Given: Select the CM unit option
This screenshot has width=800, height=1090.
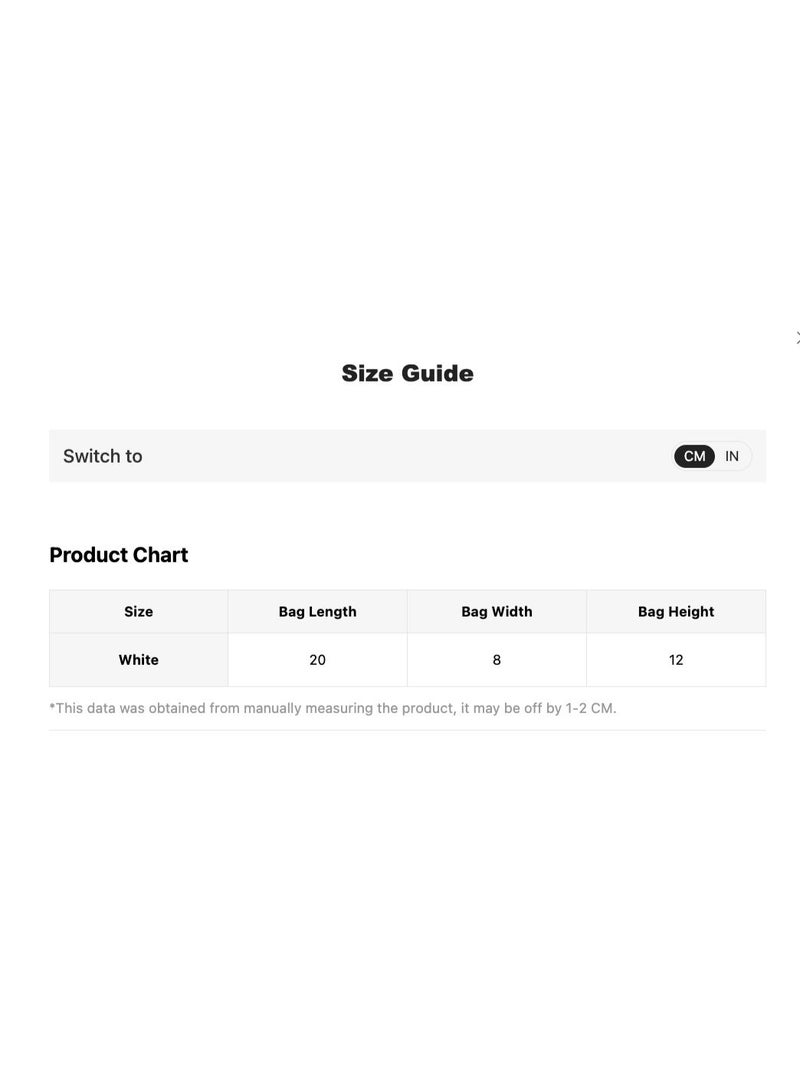Looking at the screenshot, I should tap(694, 456).
